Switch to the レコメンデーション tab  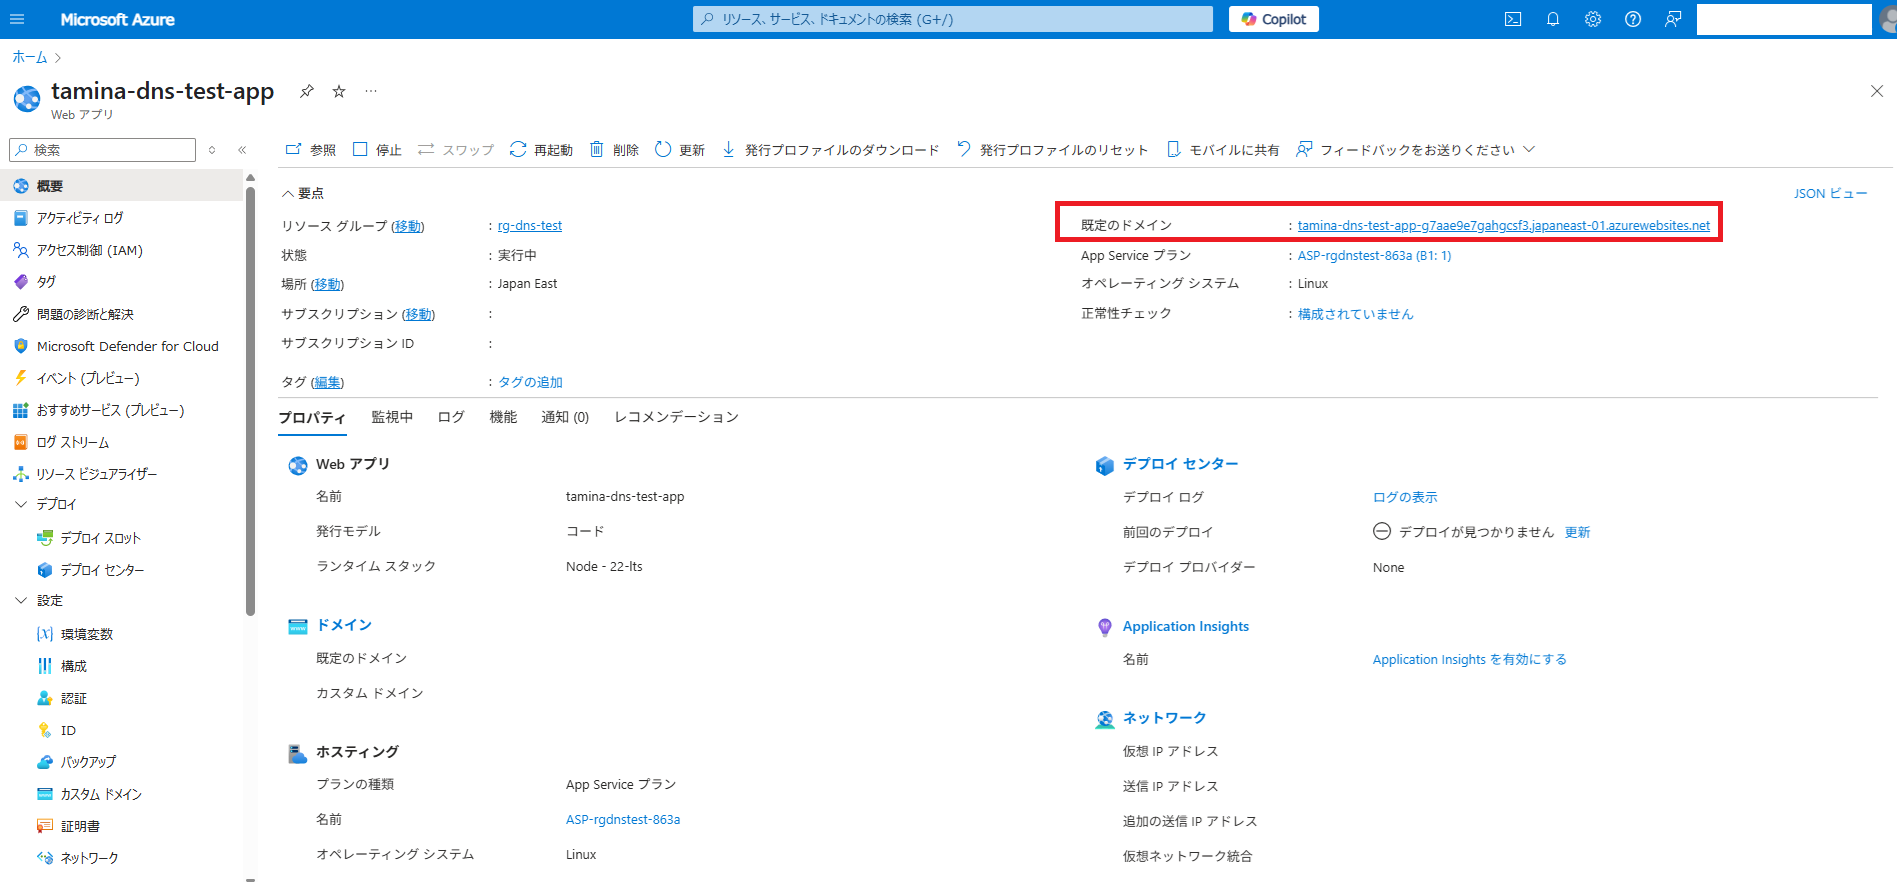point(676,417)
